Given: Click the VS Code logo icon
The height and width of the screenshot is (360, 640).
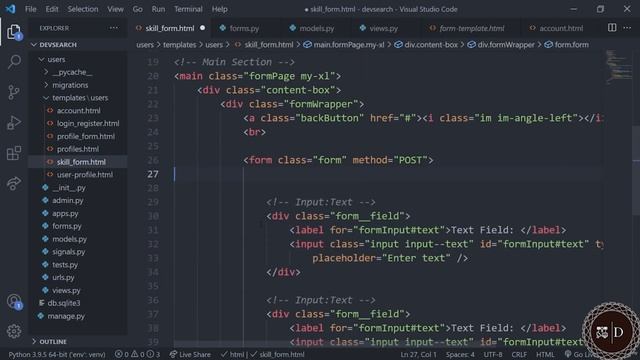Looking at the screenshot, I should [11, 9].
